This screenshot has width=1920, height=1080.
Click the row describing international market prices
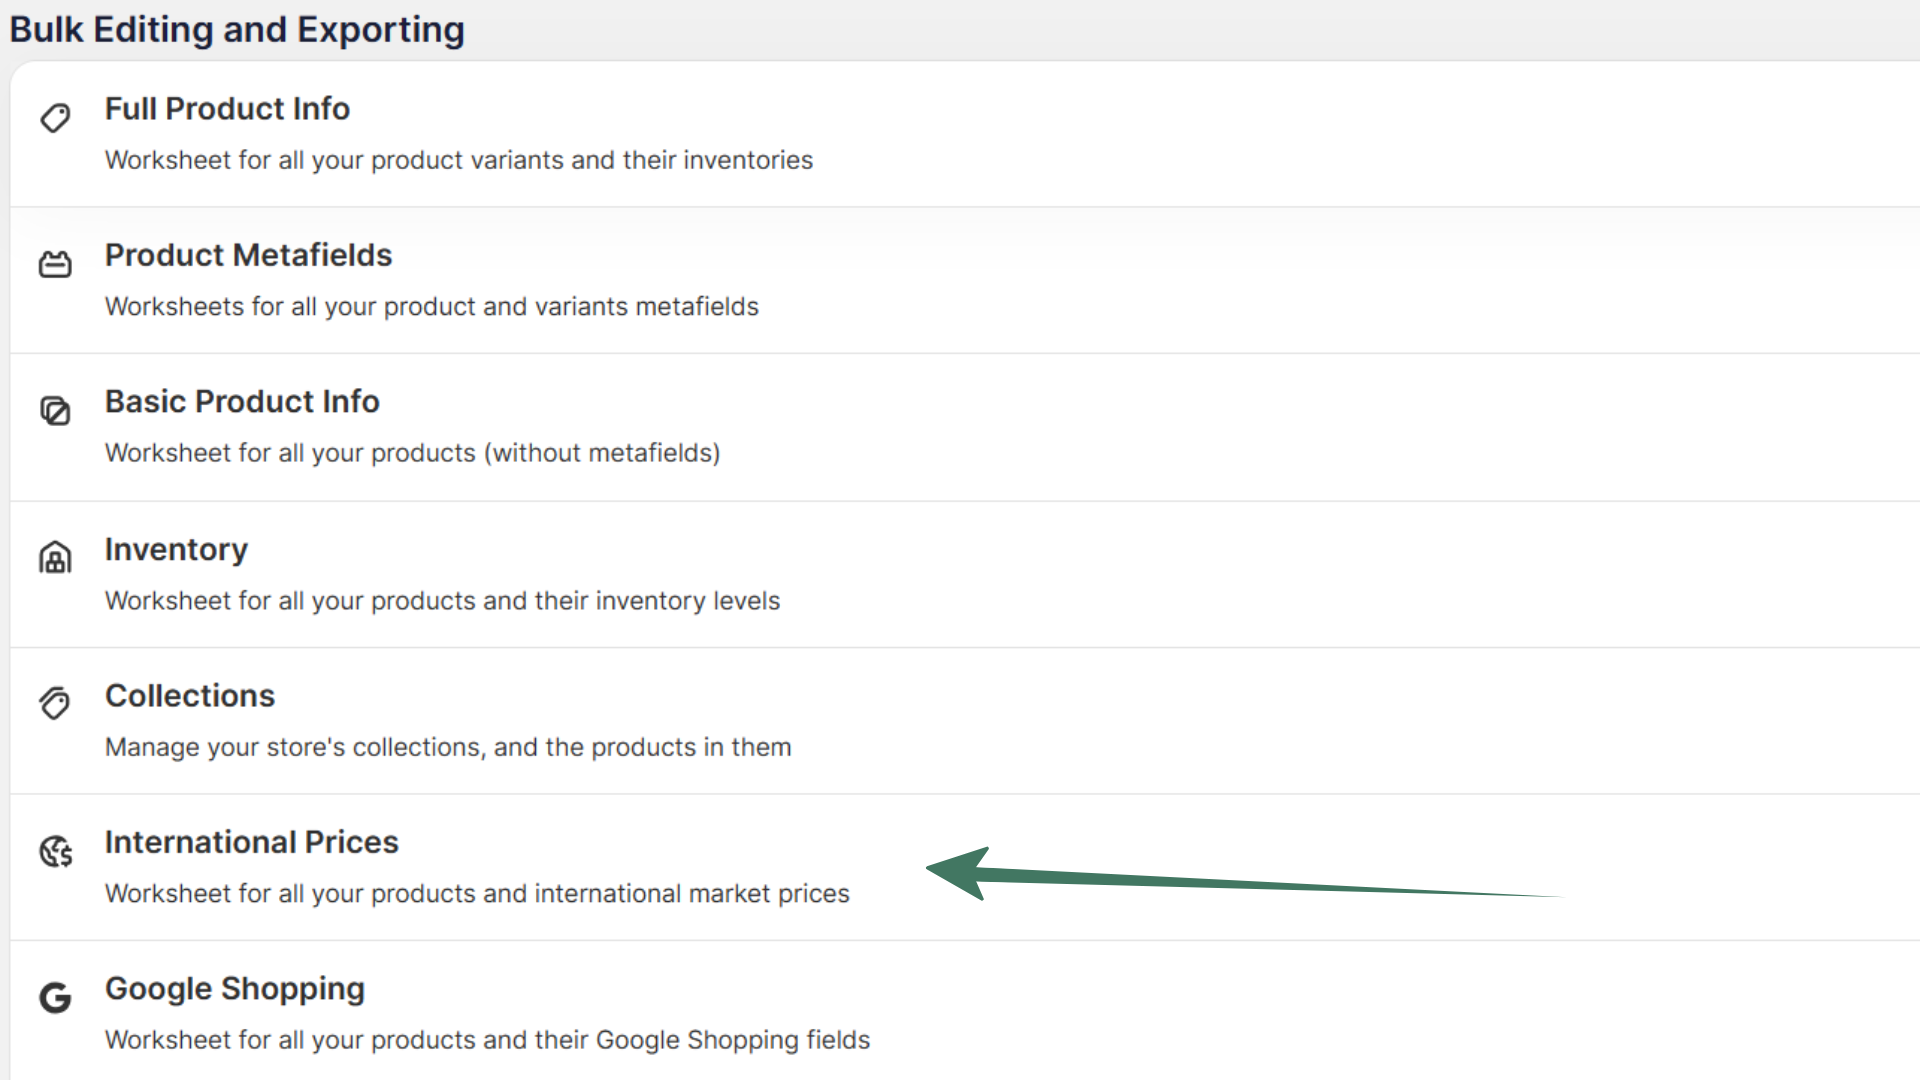point(477,893)
